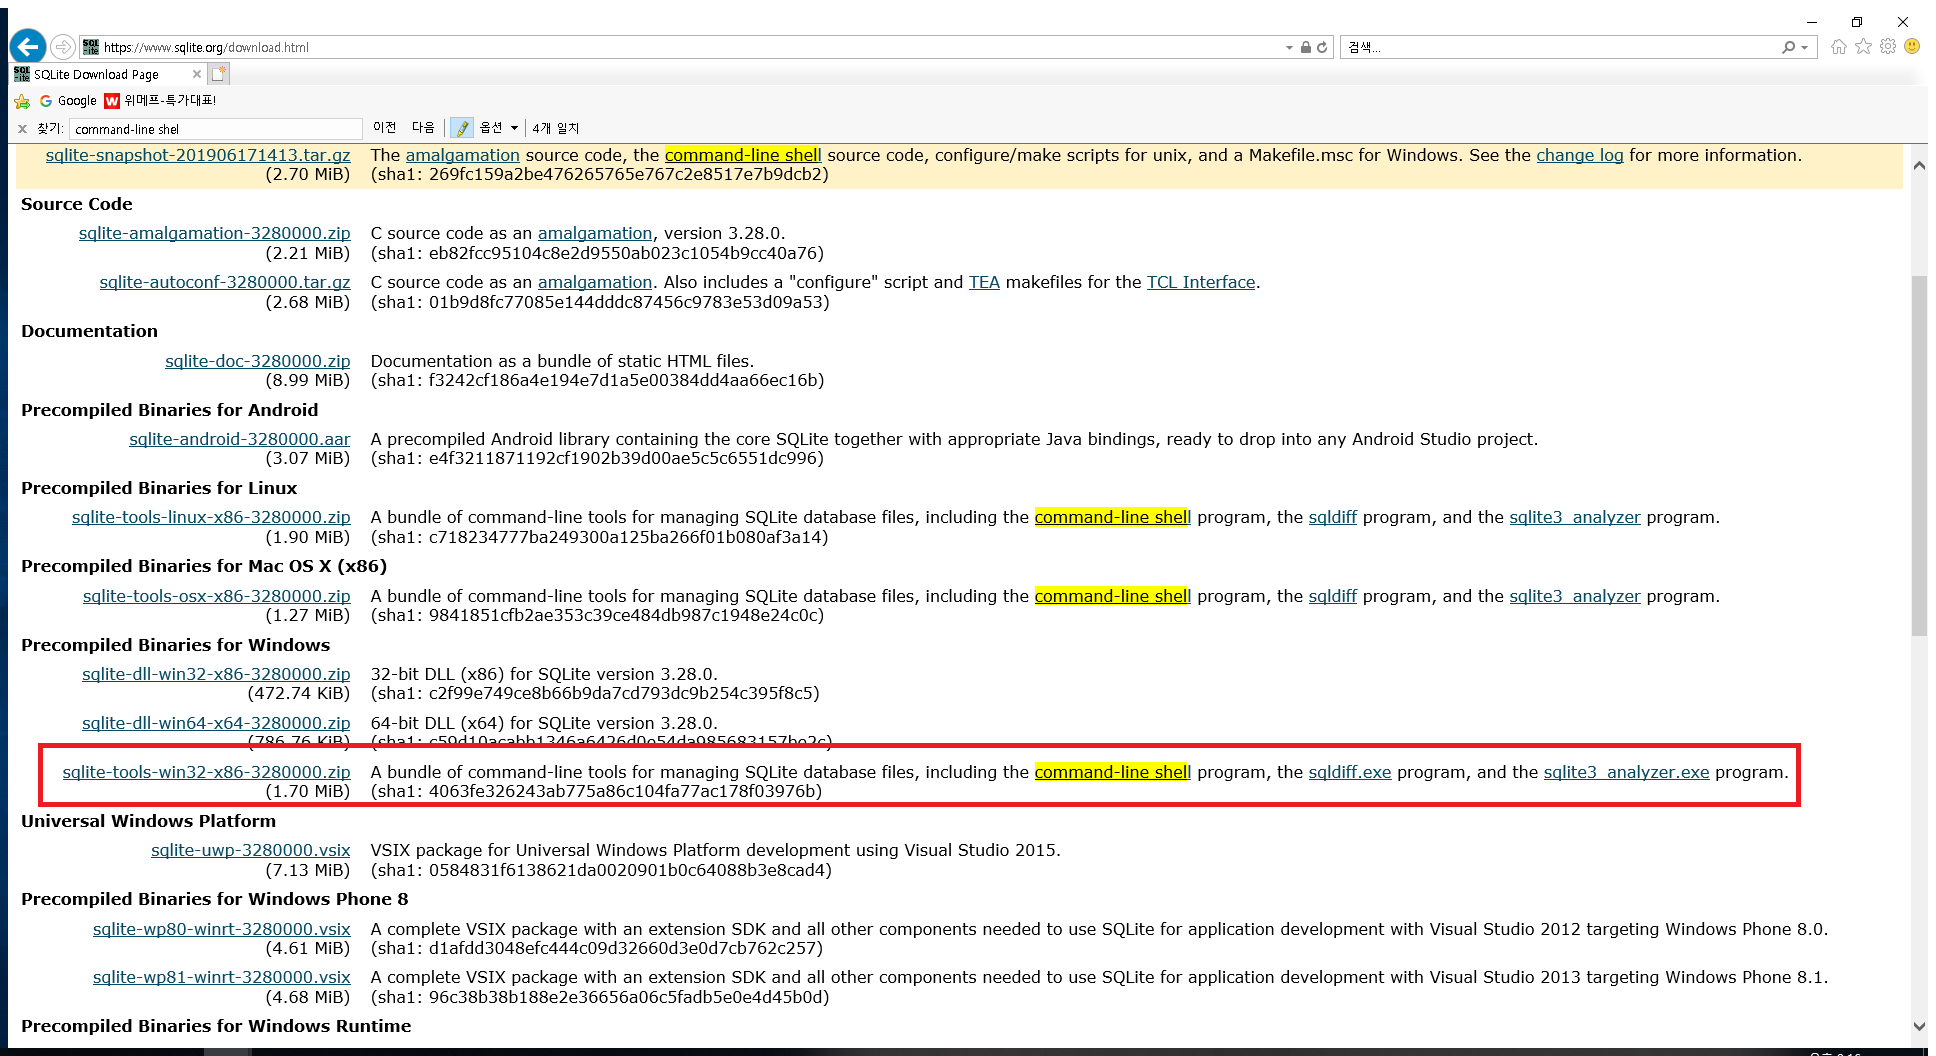Click the add-to-favorites bar star icon

click(x=22, y=101)
